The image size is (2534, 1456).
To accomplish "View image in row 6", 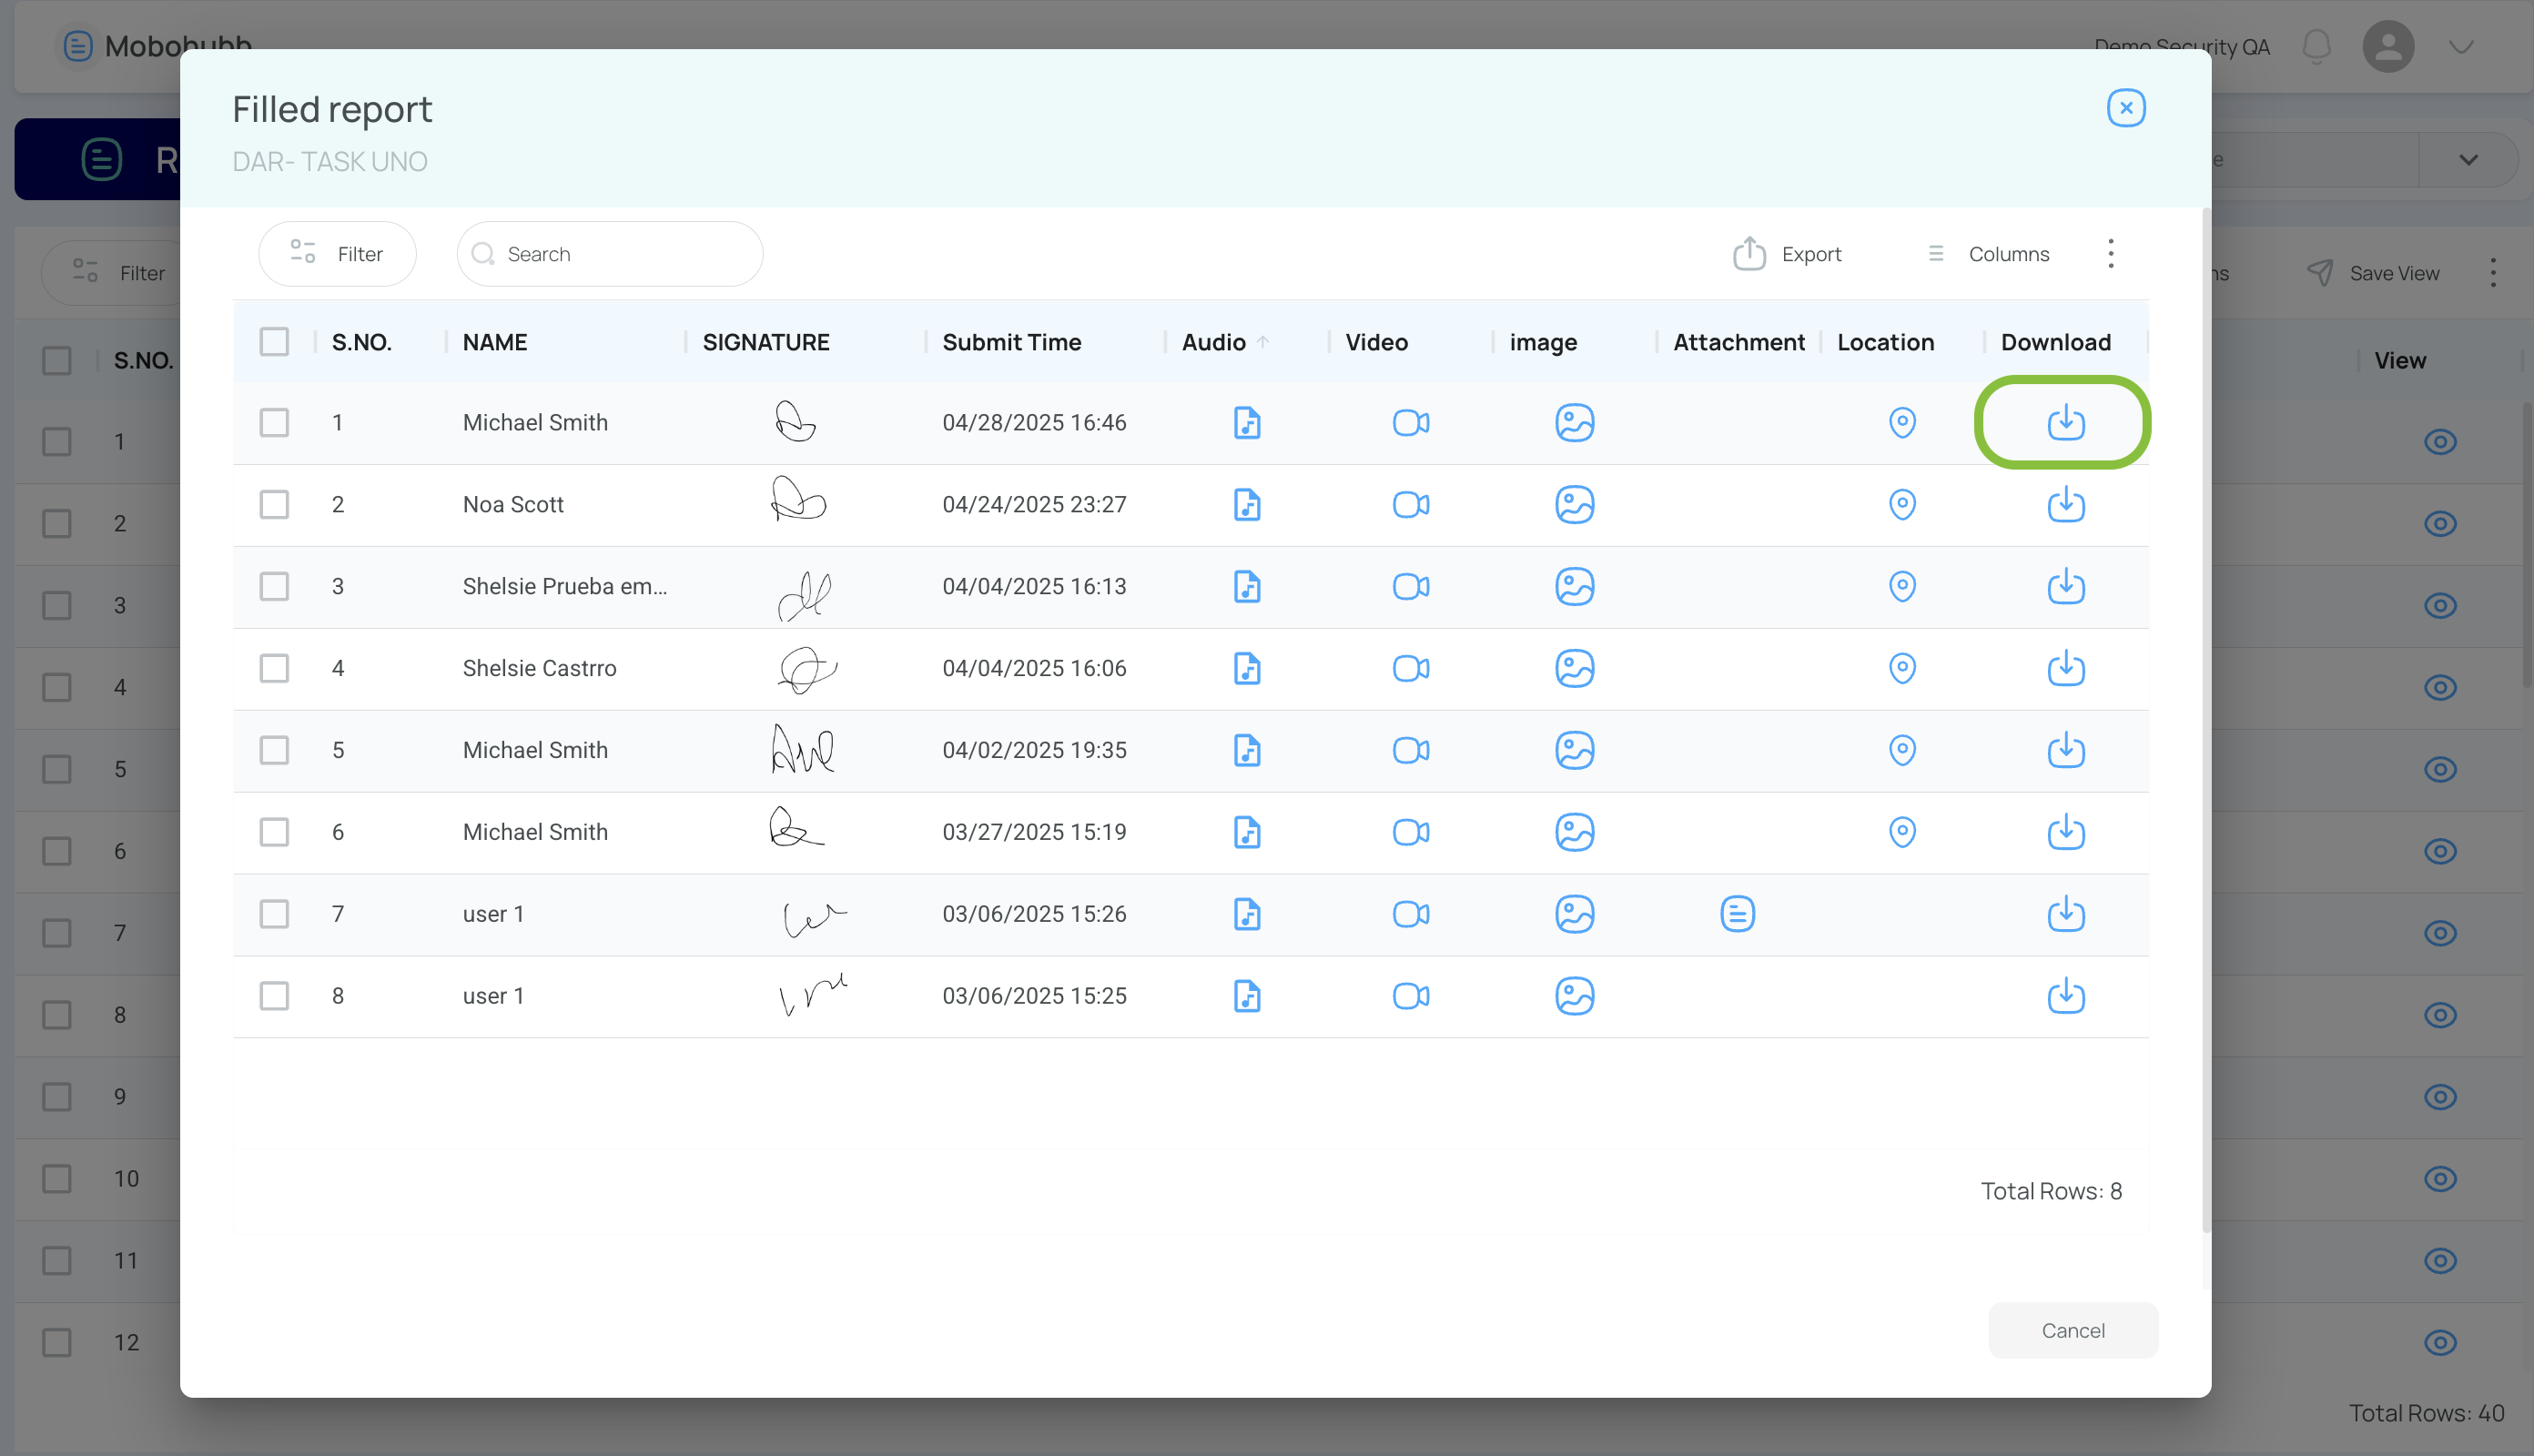I will 1574,832.
